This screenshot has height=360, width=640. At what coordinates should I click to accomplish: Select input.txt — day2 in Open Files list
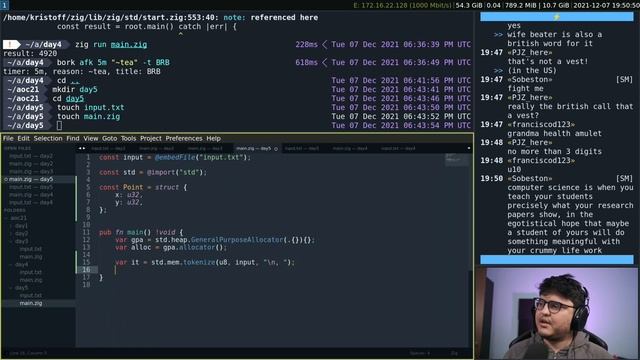[31, 156]
